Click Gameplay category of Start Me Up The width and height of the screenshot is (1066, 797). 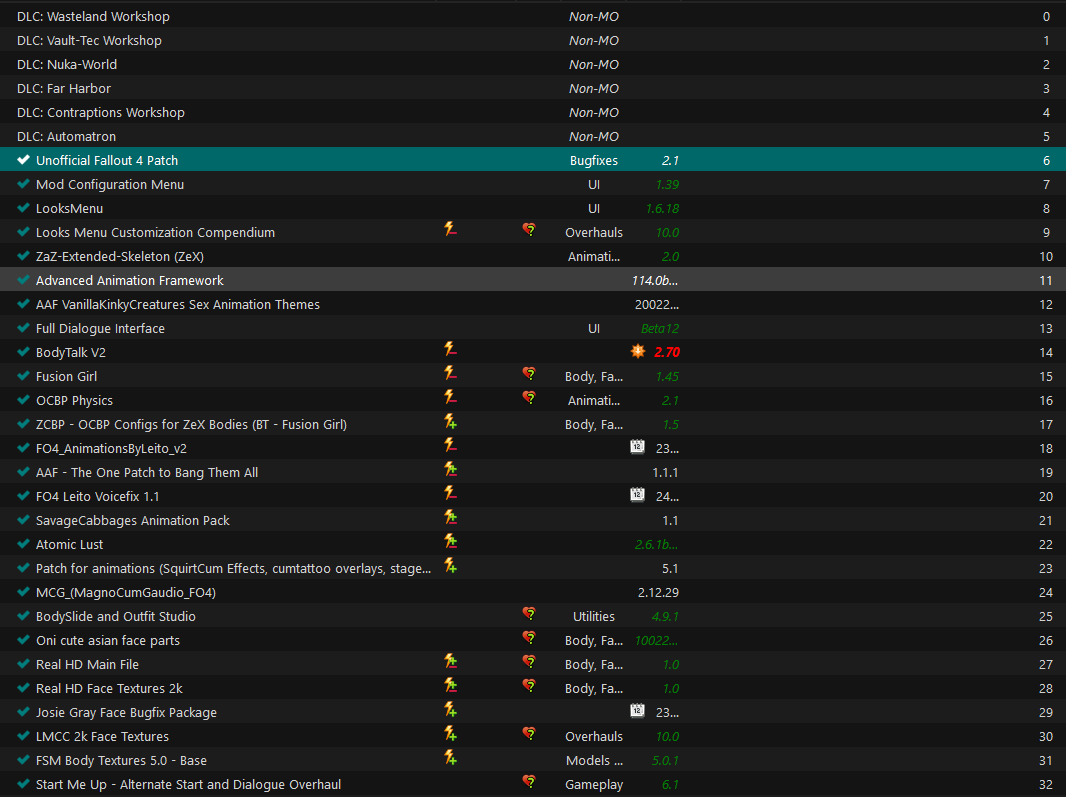tap(594, 784)
